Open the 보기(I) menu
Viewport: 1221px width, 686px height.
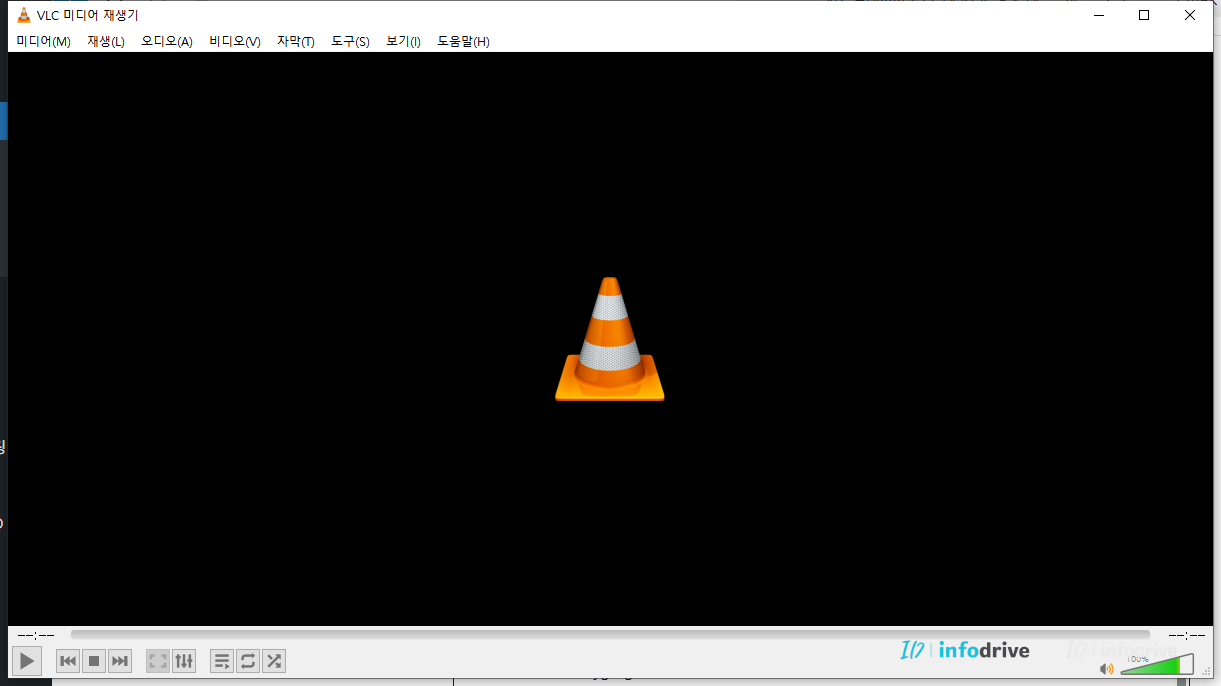[x=403, y=41]
